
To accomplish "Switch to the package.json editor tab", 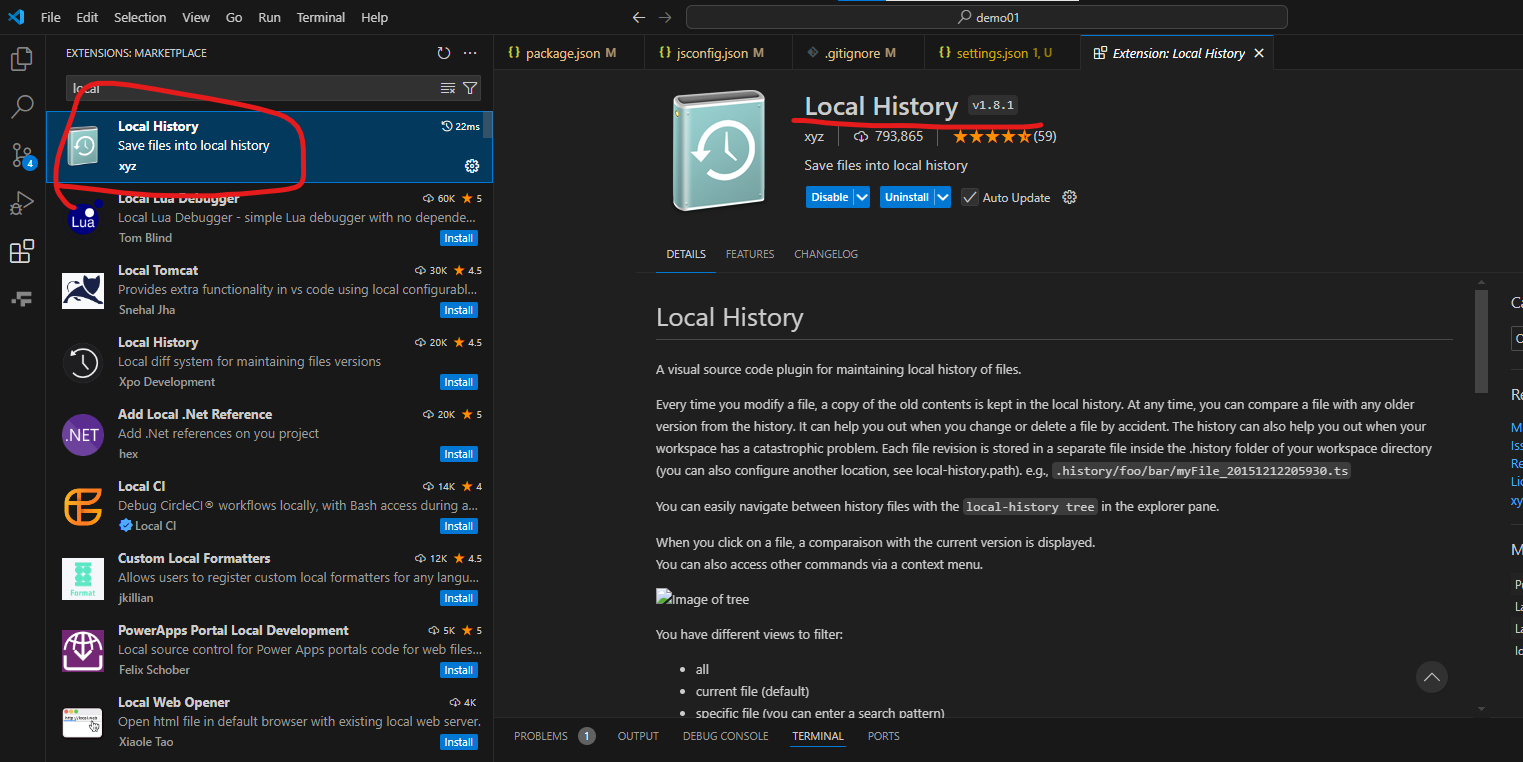I will pyautogui.click(x=568, y=53).
